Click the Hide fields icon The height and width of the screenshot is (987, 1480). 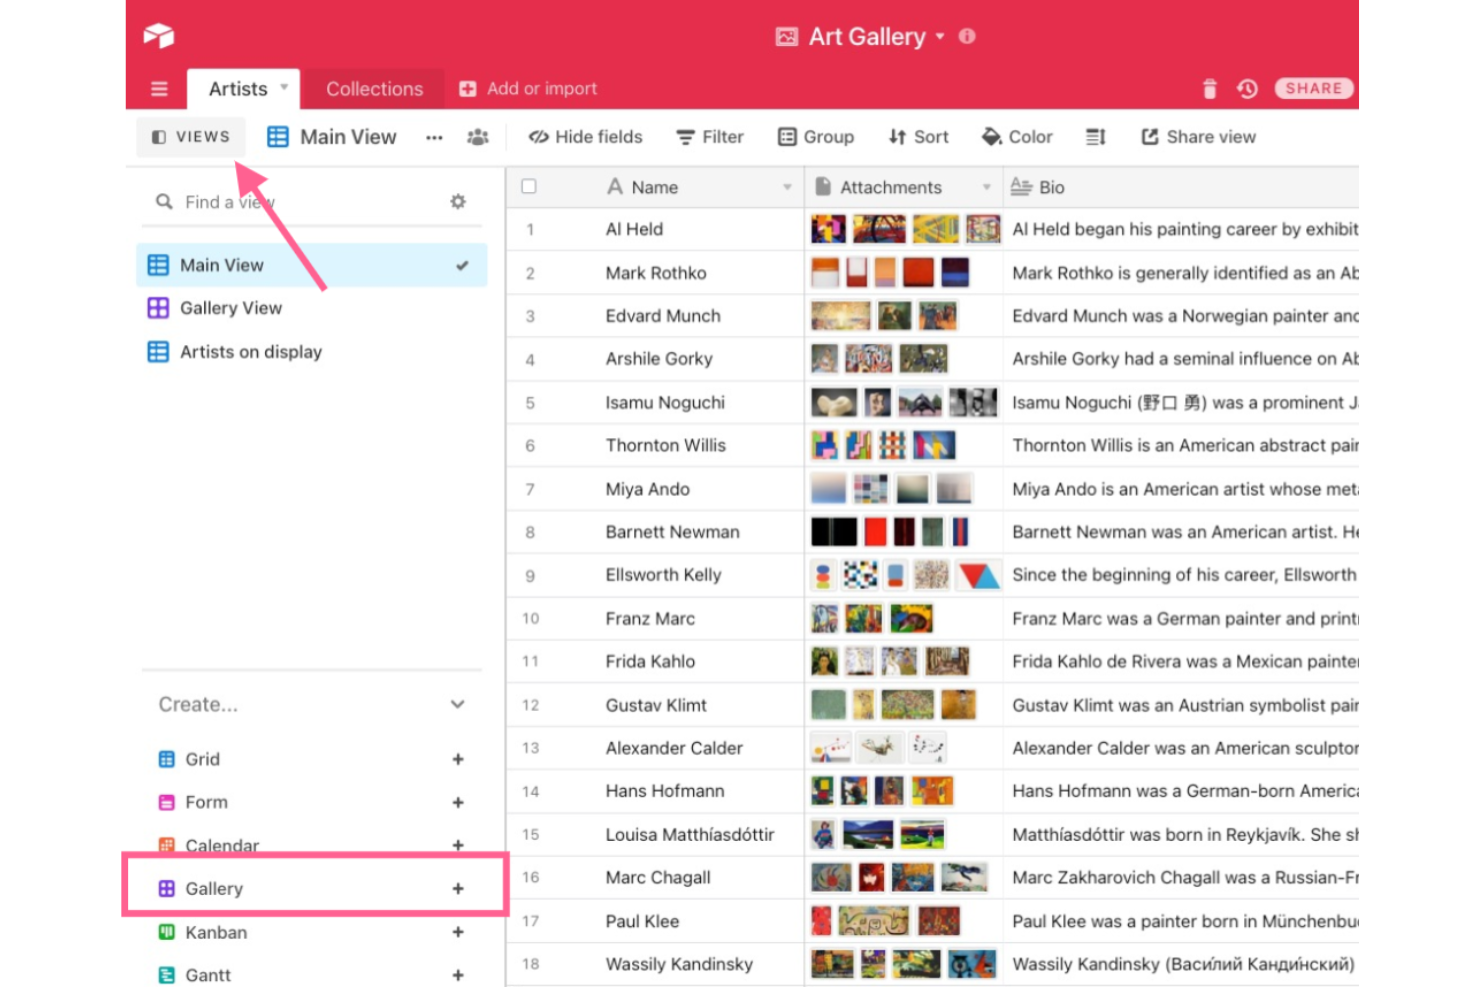585,137
